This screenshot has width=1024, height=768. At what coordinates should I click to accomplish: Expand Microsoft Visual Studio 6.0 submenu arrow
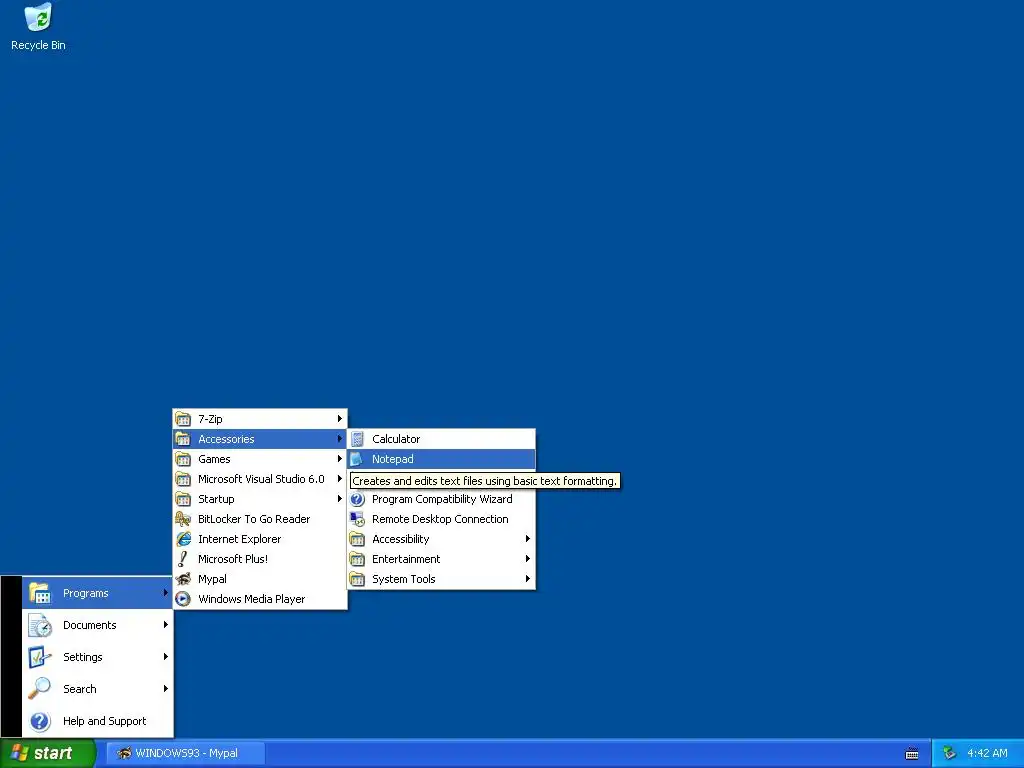[340, 479]
